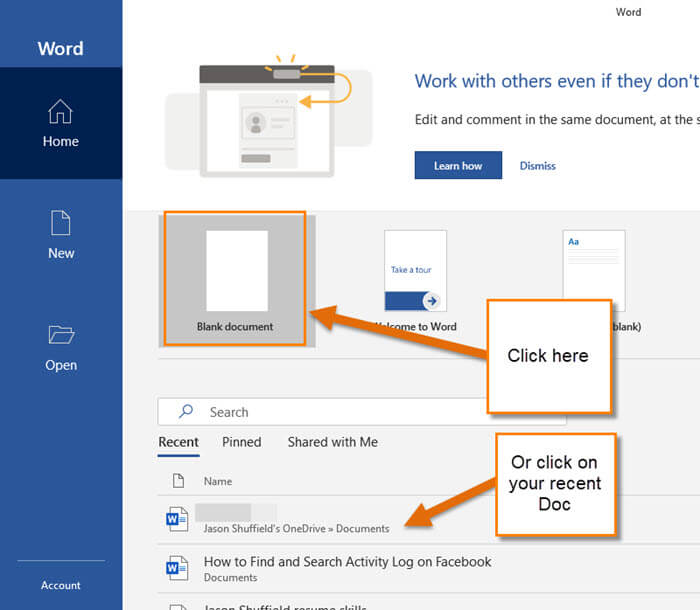The height and width of the screenshot is (610, 700).
Task: Switch to the Pinned tab
Action: coord(242,442)
